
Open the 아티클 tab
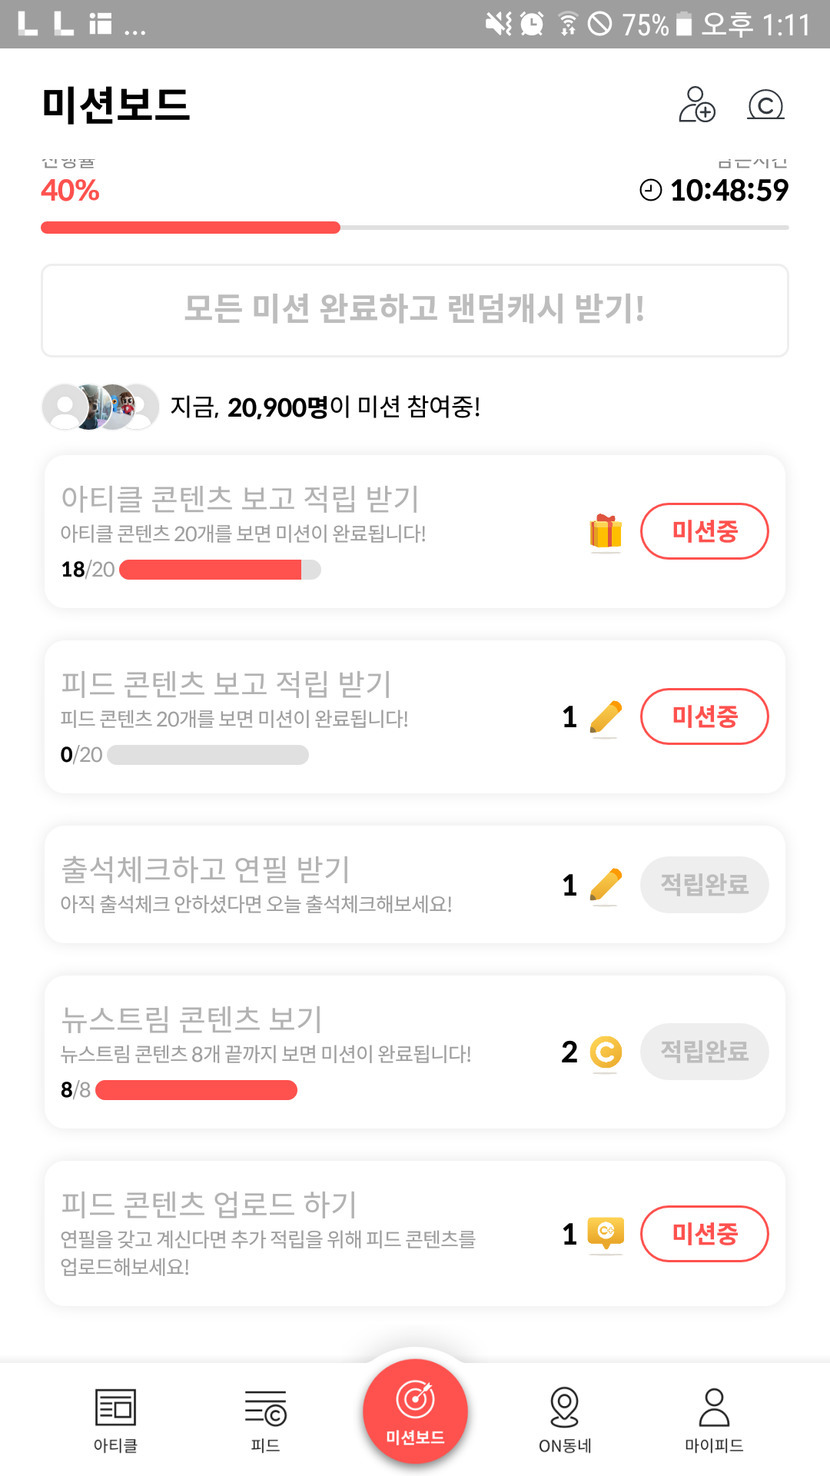coord(115,1420)
